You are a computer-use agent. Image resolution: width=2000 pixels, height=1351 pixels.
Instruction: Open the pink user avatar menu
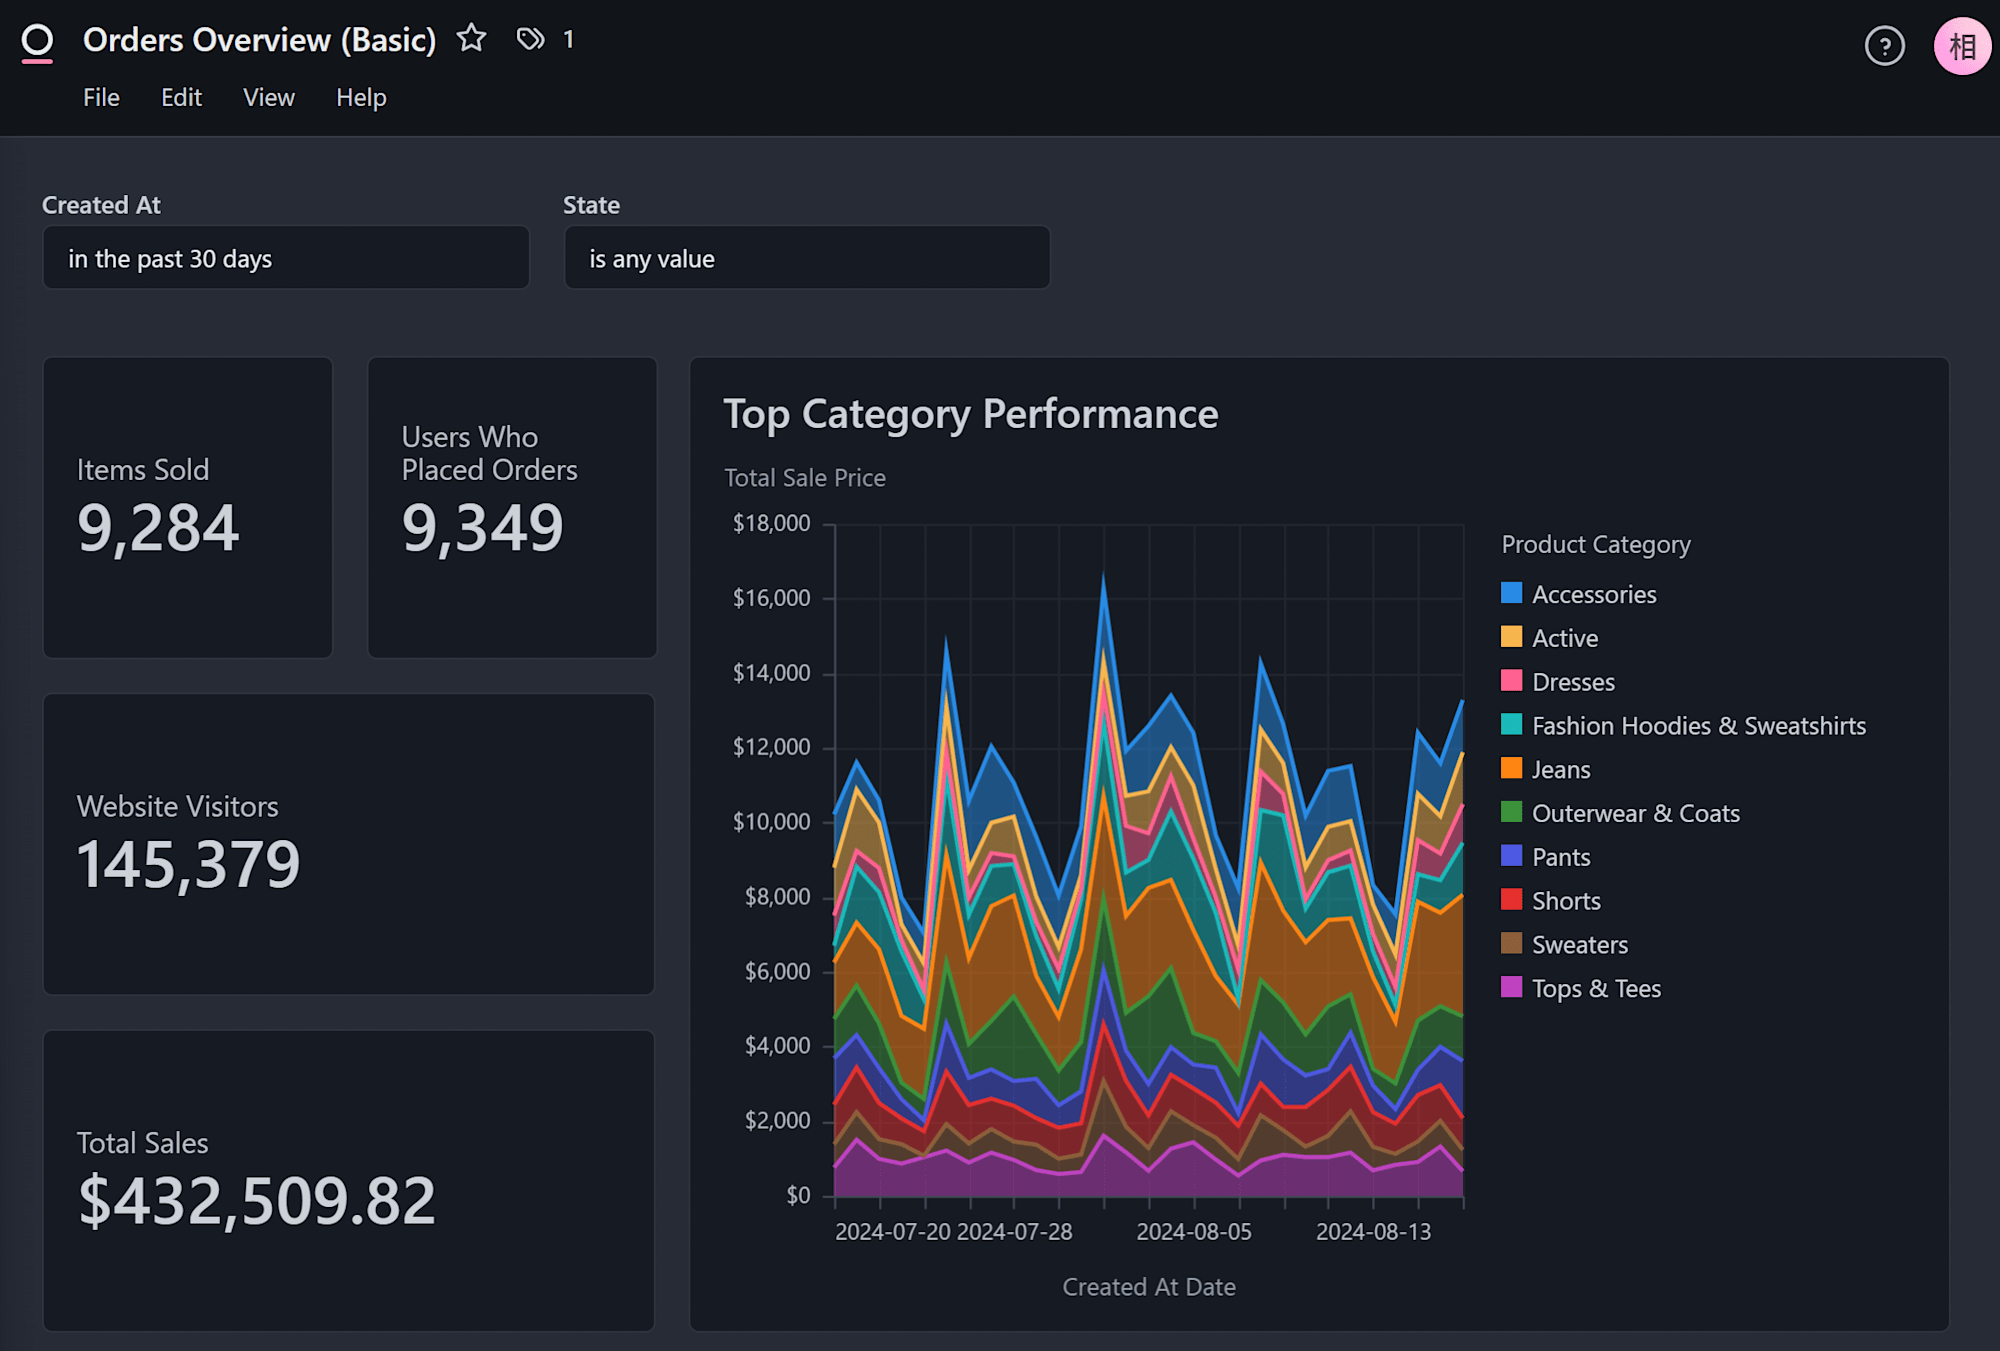coord(1961,46)
